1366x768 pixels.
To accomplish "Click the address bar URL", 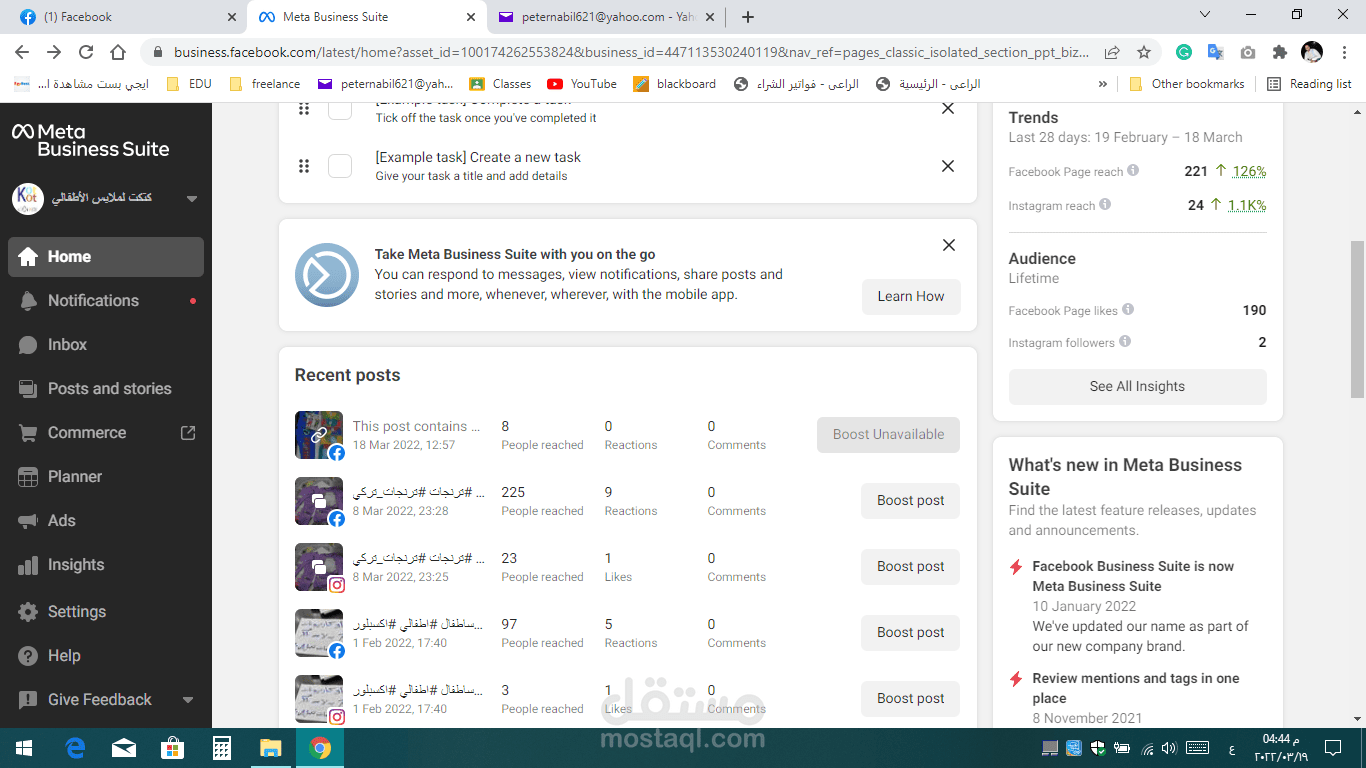I will pyautogui.click(x=630, y=52).
